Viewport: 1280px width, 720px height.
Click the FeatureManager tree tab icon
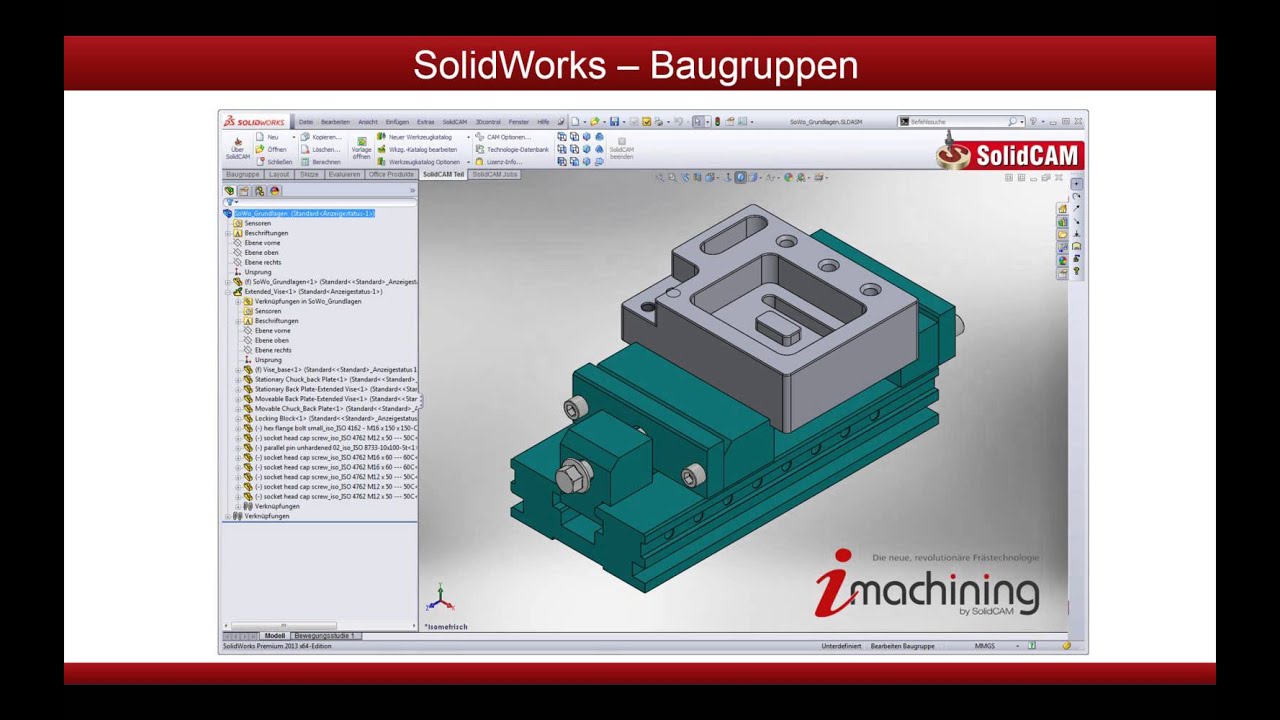[229, 191]
